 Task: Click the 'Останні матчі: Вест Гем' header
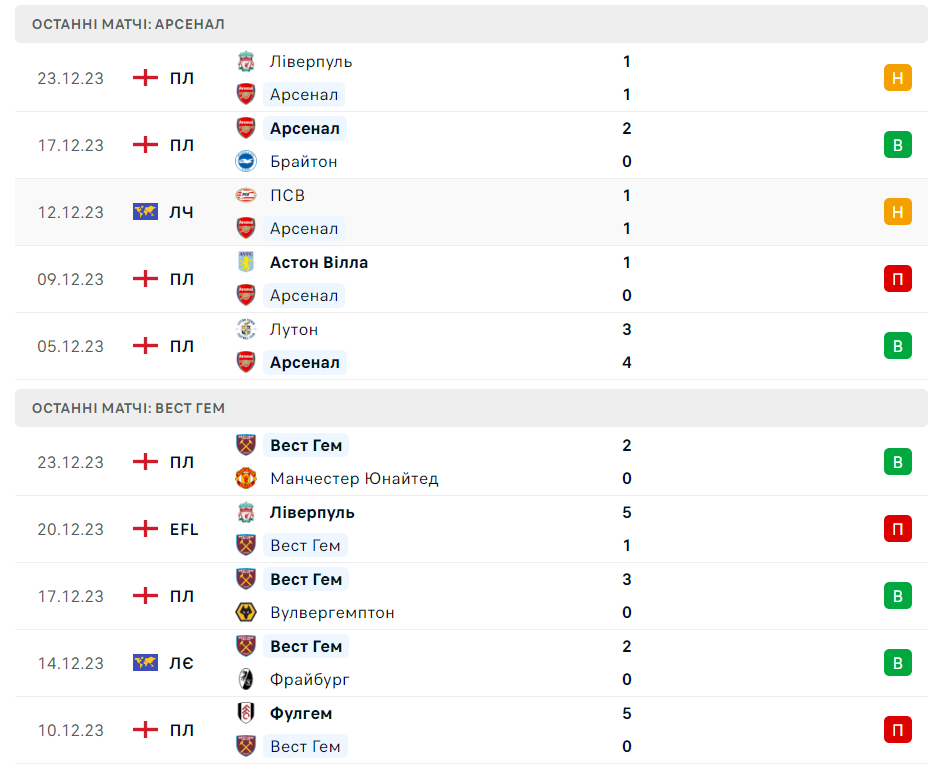click(128, 408)
